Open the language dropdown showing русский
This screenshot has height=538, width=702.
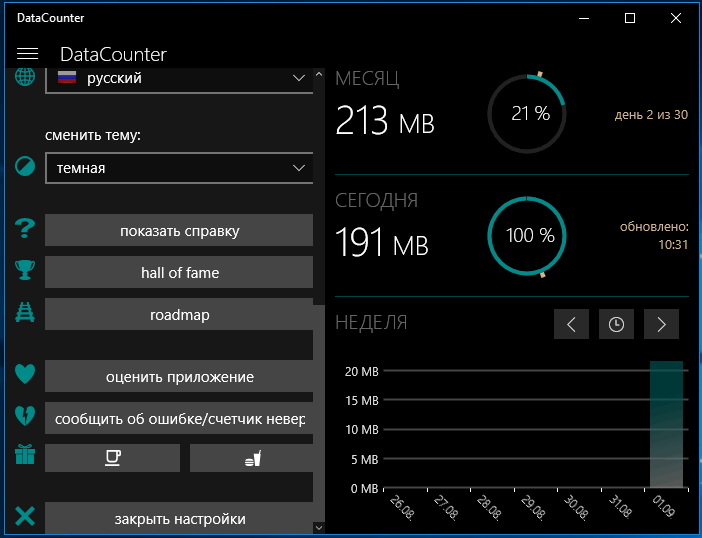coord(179,80)
